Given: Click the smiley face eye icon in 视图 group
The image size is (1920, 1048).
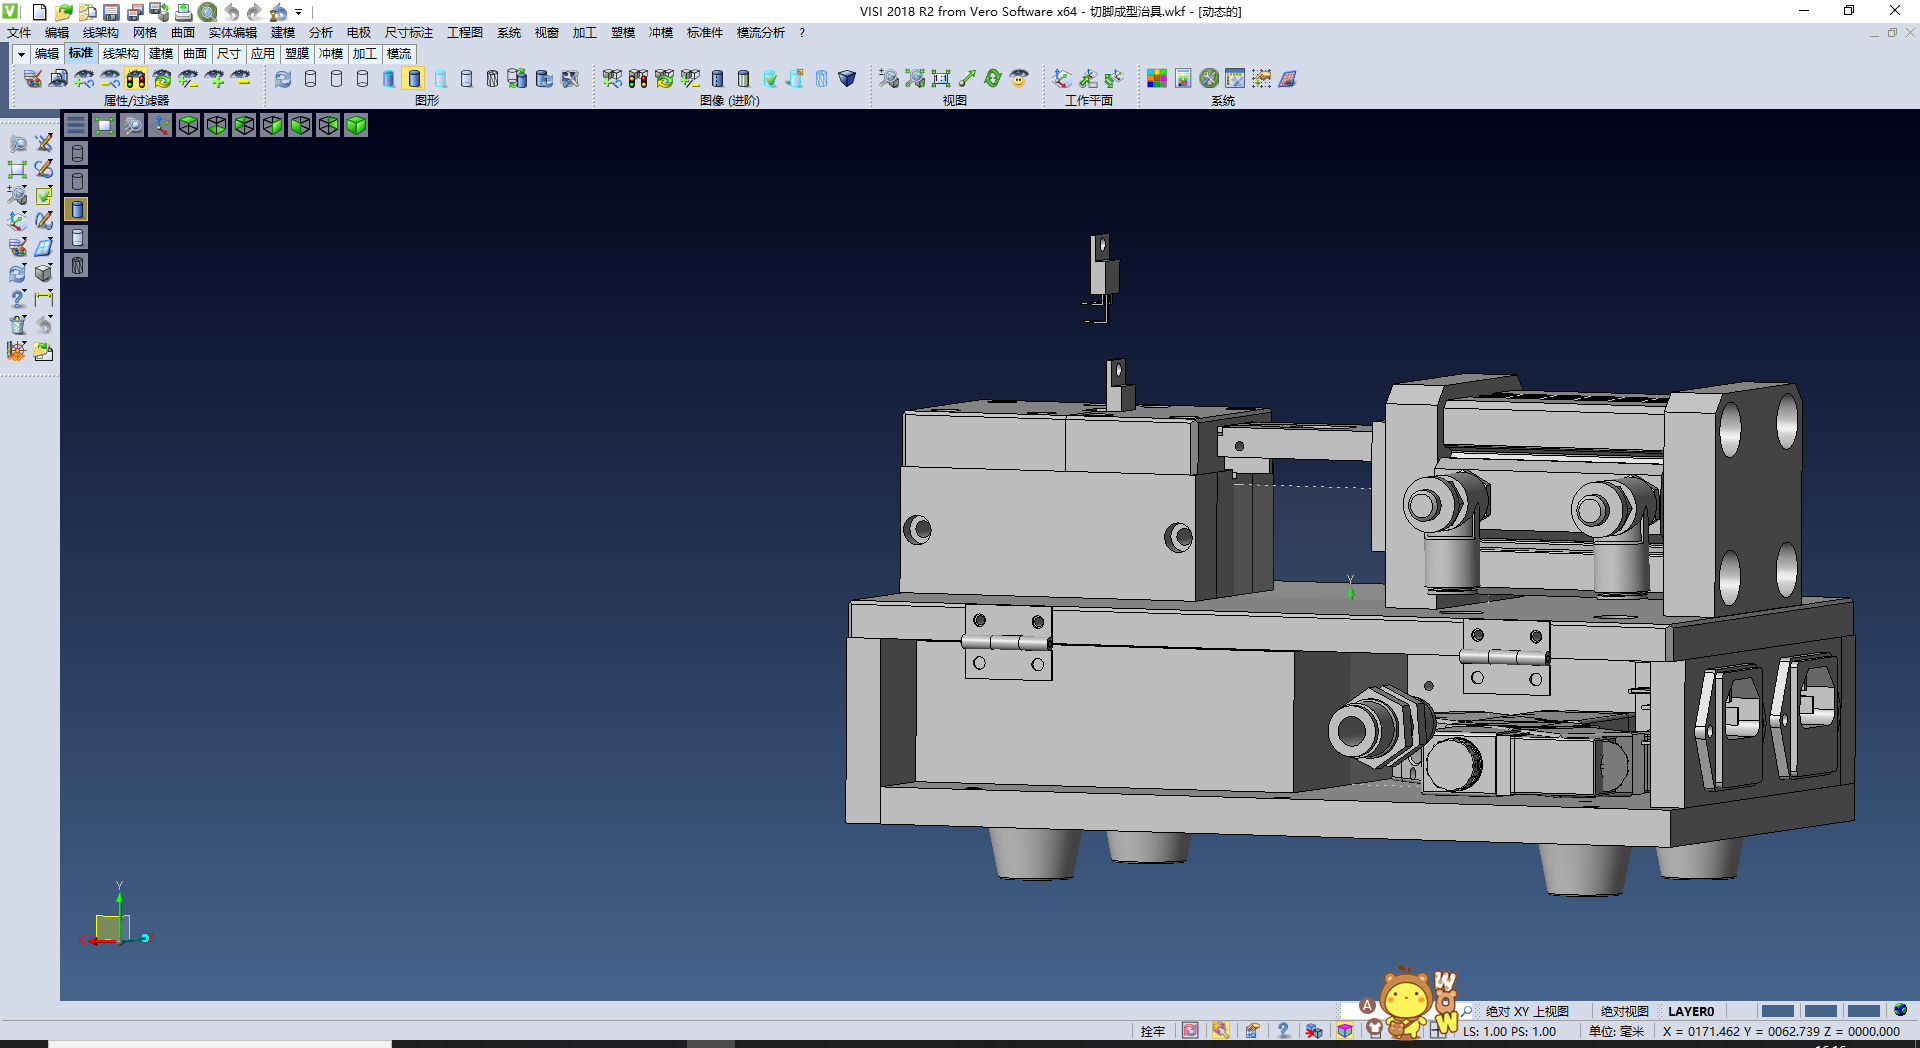Looking at the screenshot, I should click(1019, 79).
